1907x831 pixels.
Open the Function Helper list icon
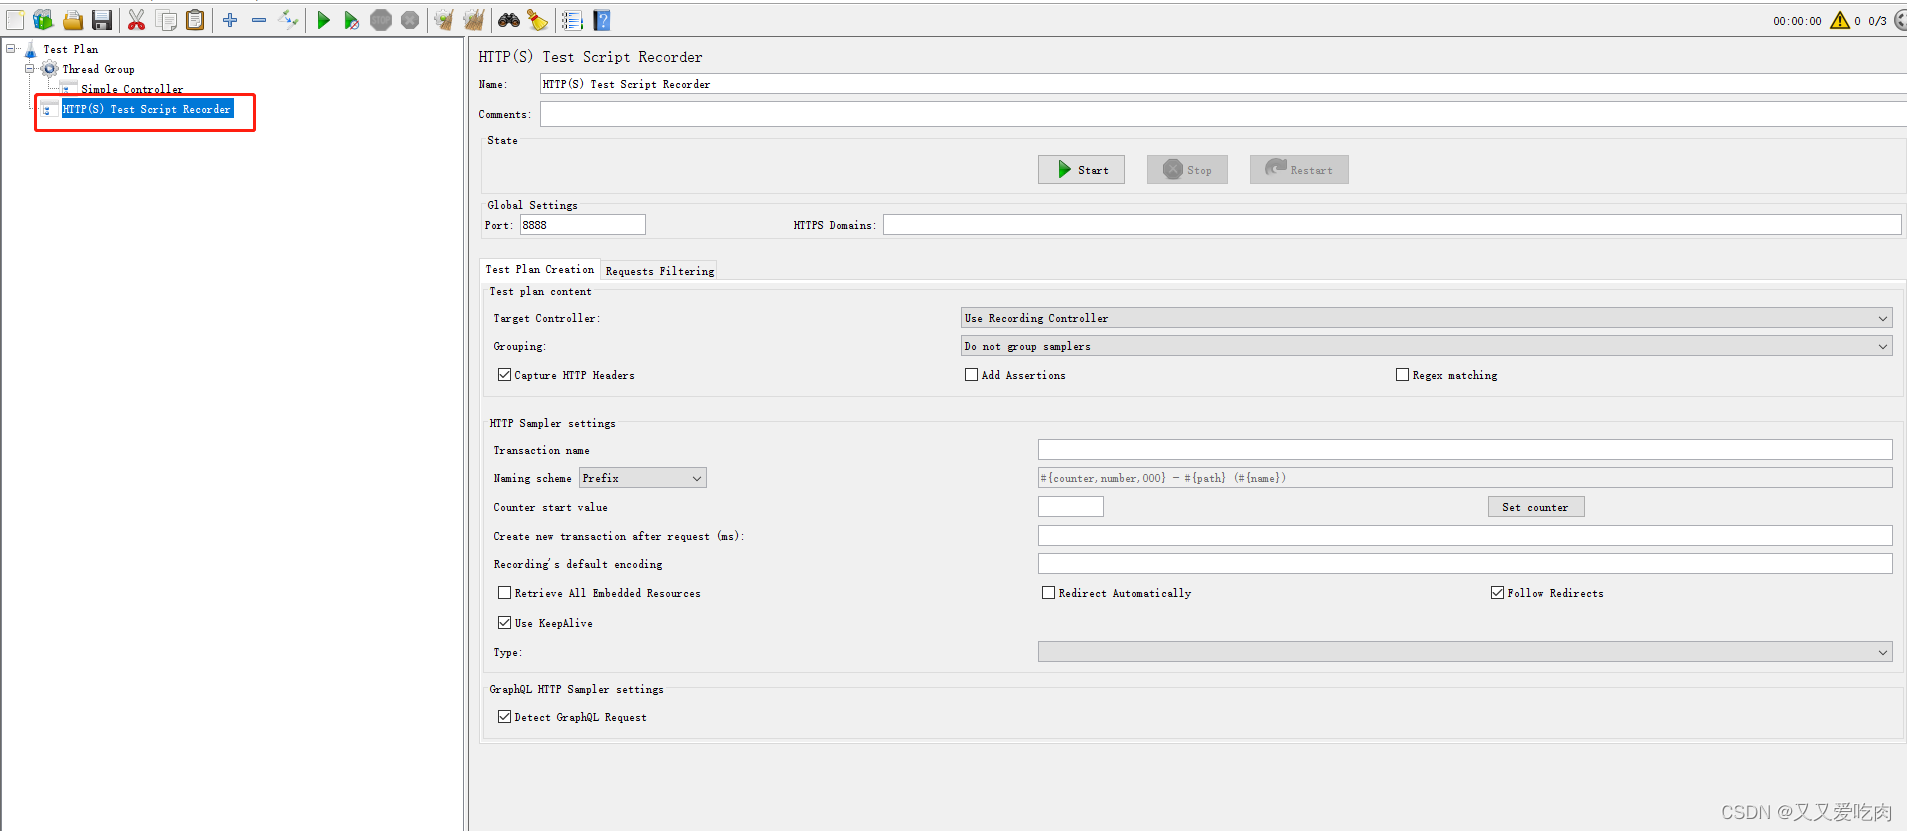tap(572, 20)
